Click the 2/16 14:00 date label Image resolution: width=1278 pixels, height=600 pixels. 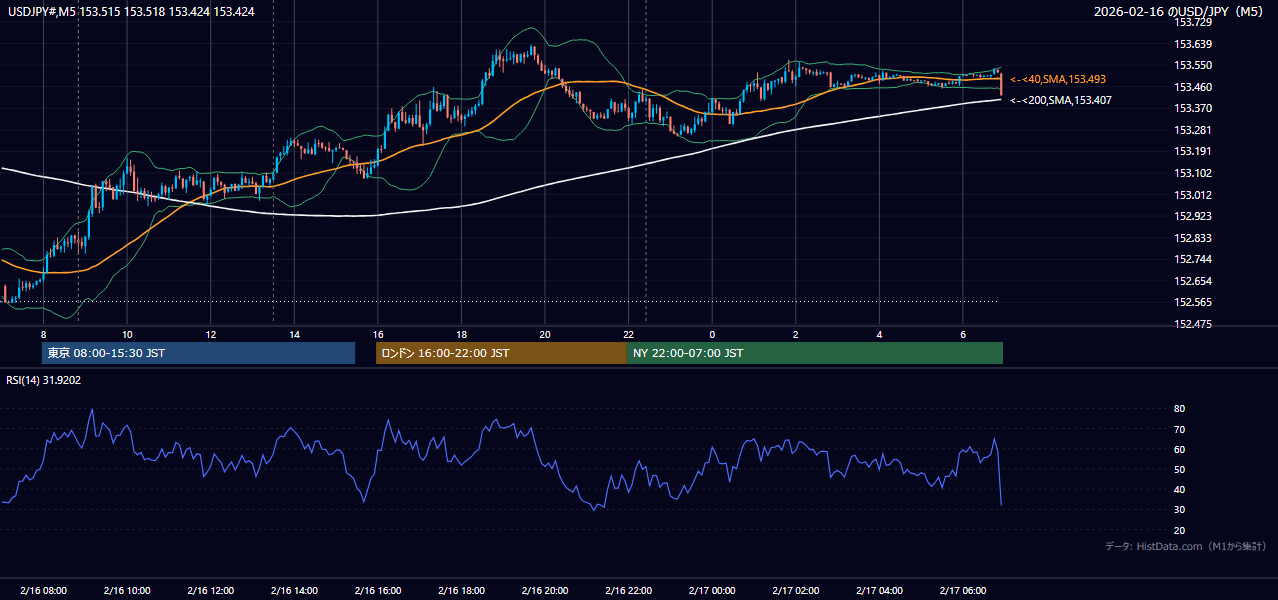coord(294,590)
